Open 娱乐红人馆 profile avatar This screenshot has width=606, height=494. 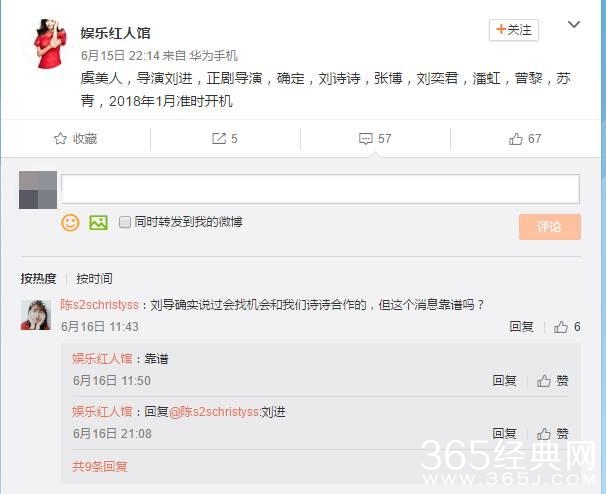pos(50,44)
